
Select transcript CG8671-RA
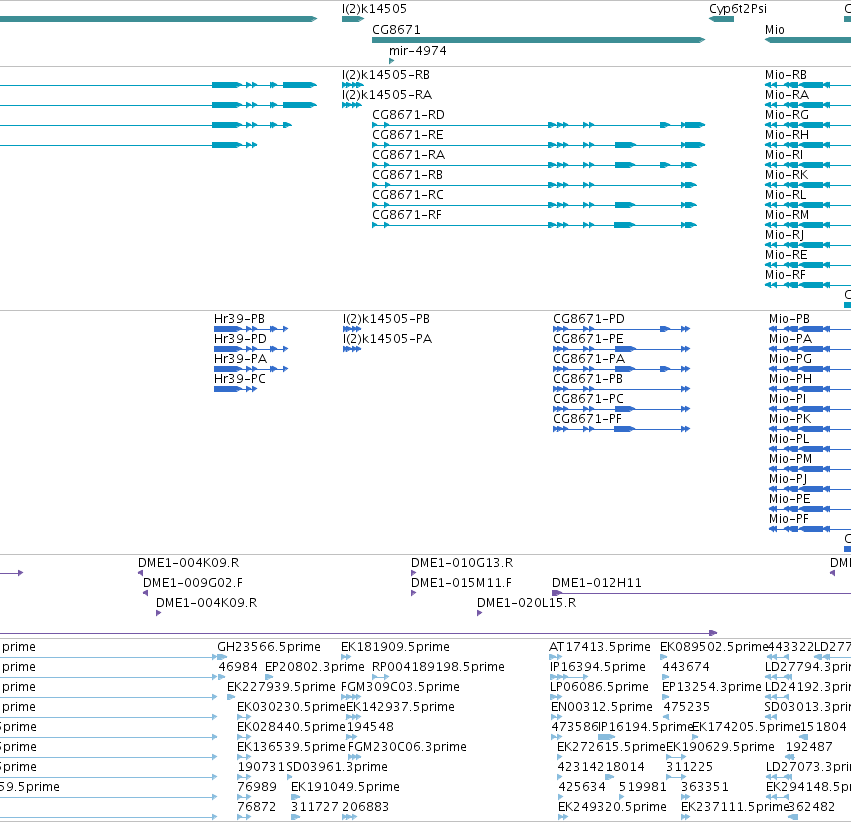(x=409, y=155)
